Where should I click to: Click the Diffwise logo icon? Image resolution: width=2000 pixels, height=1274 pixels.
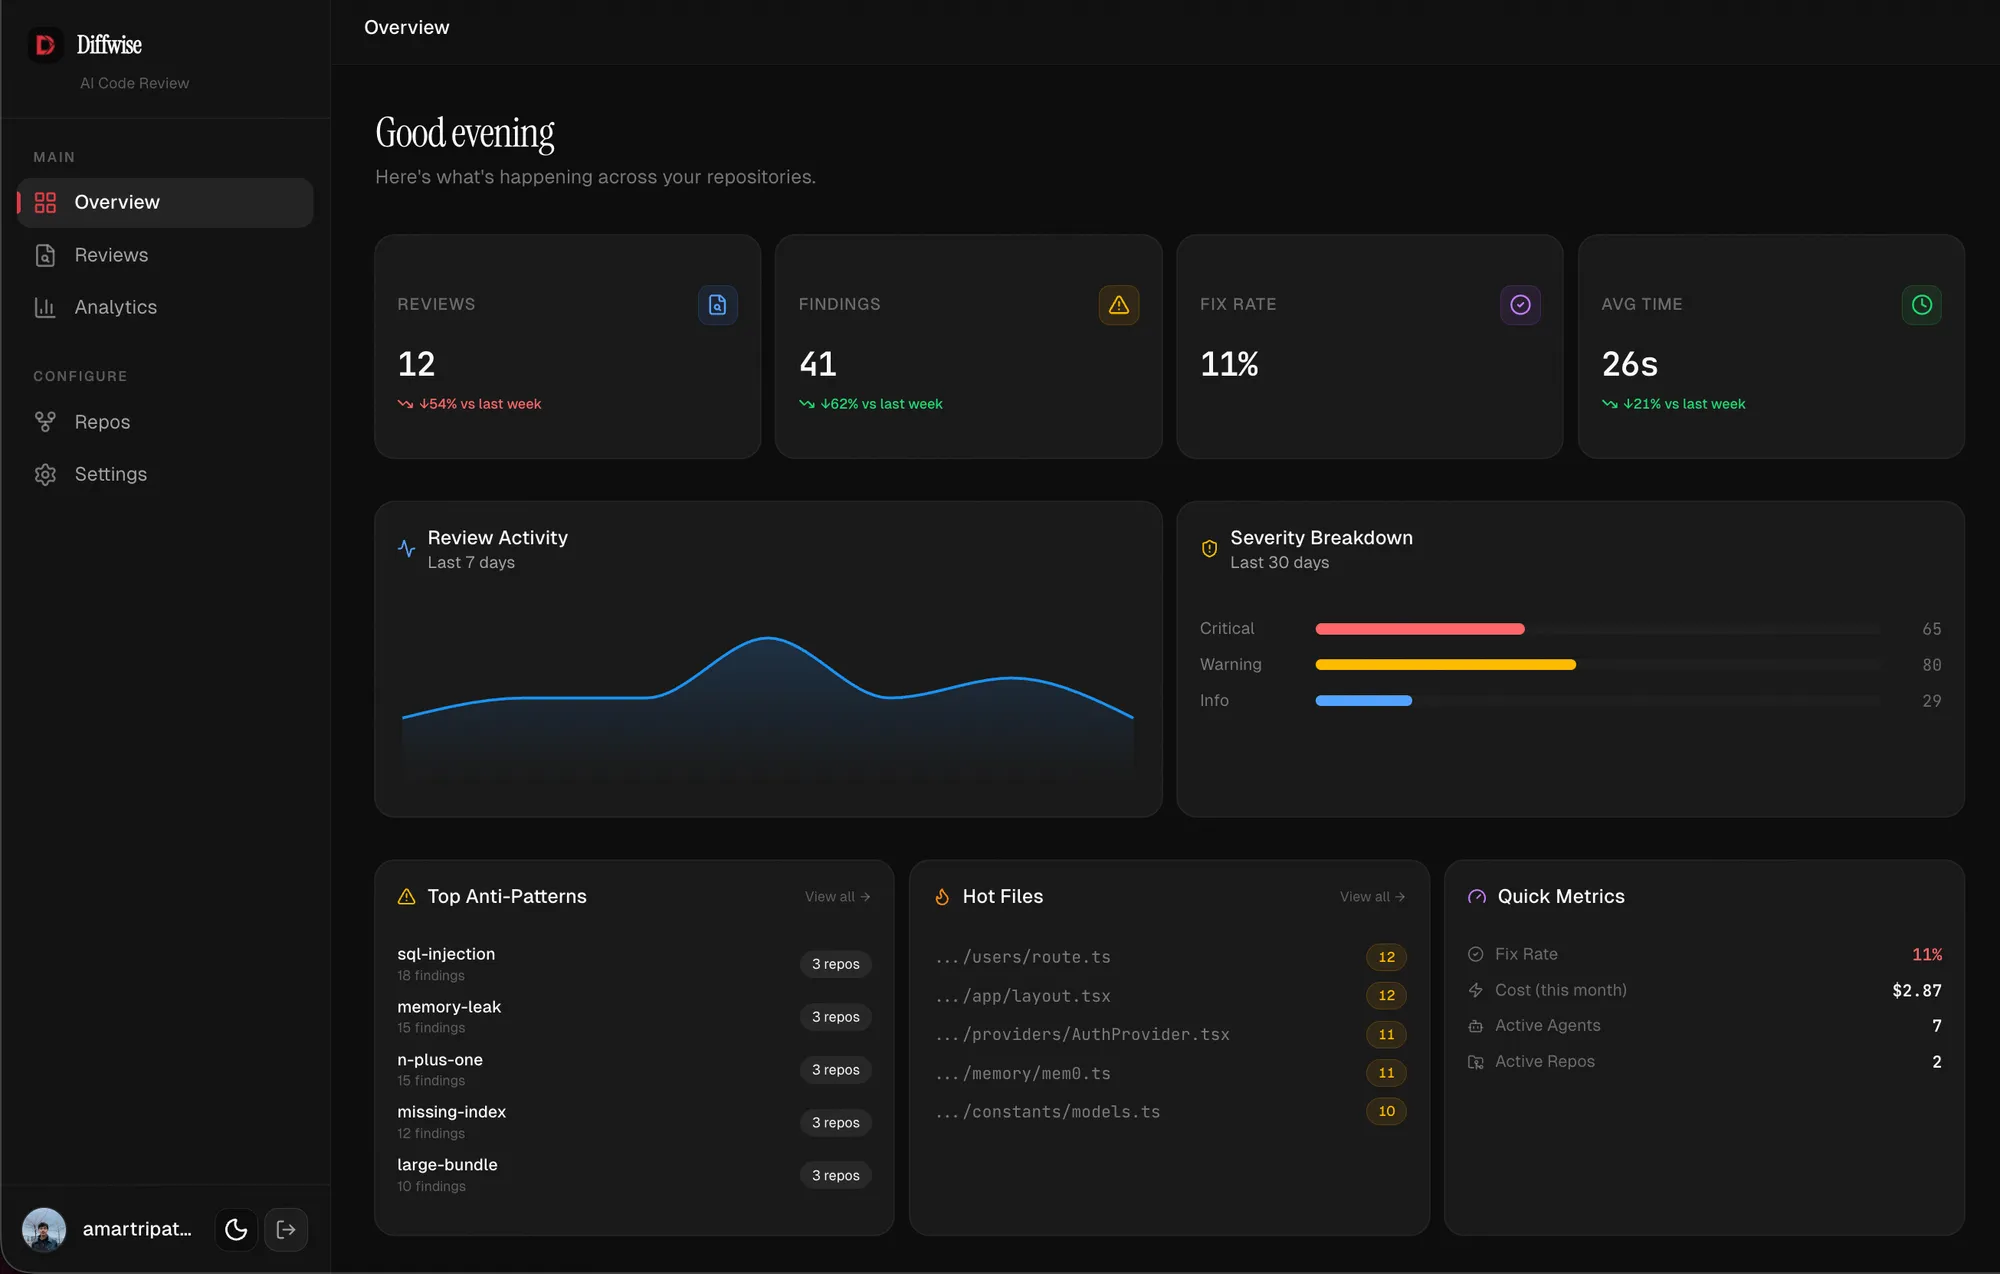(45, 45)
